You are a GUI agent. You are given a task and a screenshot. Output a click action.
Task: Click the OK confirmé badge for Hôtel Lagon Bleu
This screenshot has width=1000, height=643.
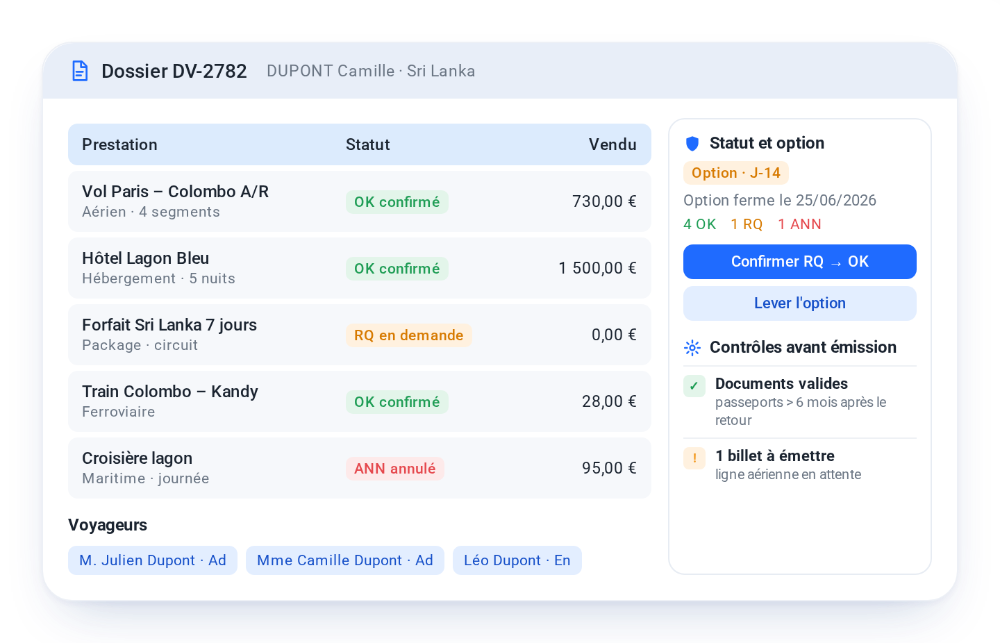point(397,269)
